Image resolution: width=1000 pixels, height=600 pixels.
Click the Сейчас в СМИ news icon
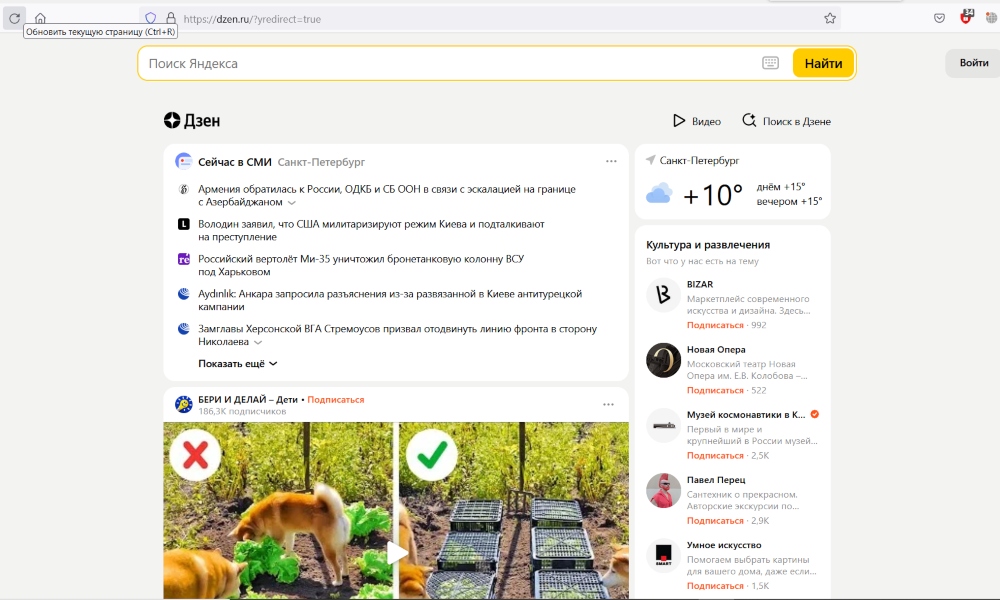point(184,161)
